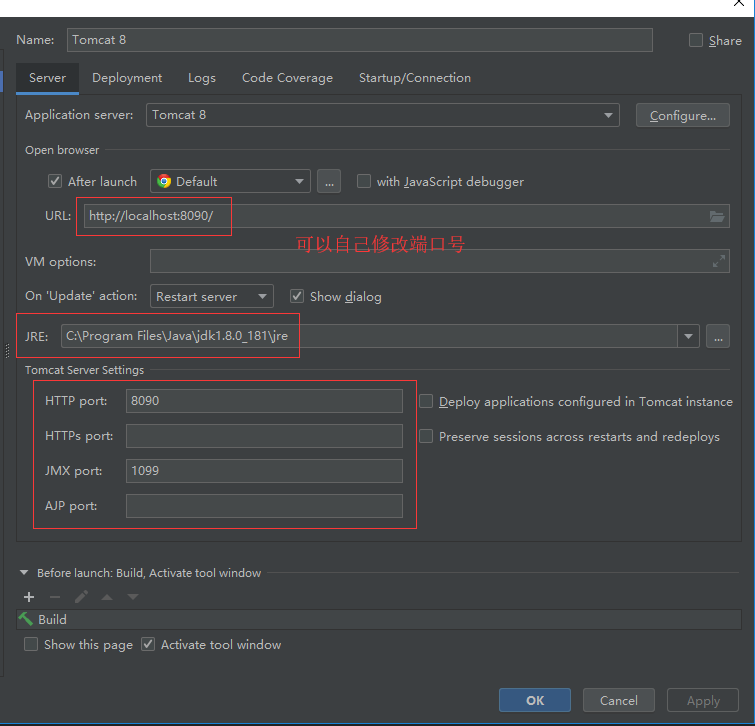The width and height of the screenshot is (755, 726).
Task: Toggle the Show dialog checkbox
Action: [297, 296]
